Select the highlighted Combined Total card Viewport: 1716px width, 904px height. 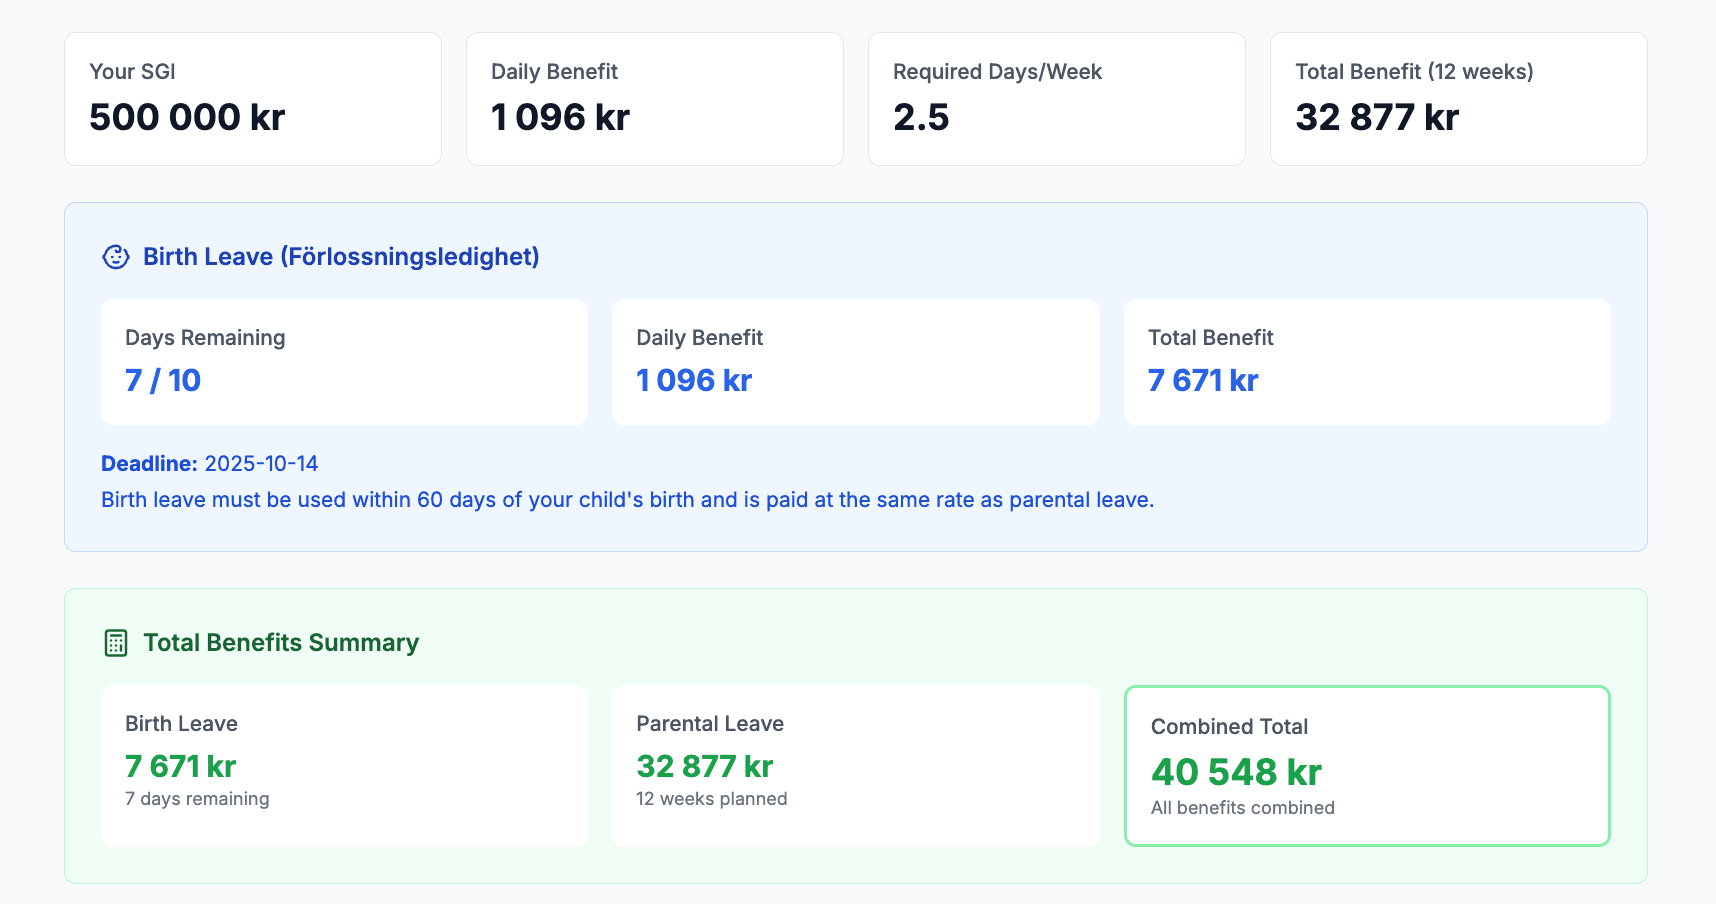pos(1367,766)
